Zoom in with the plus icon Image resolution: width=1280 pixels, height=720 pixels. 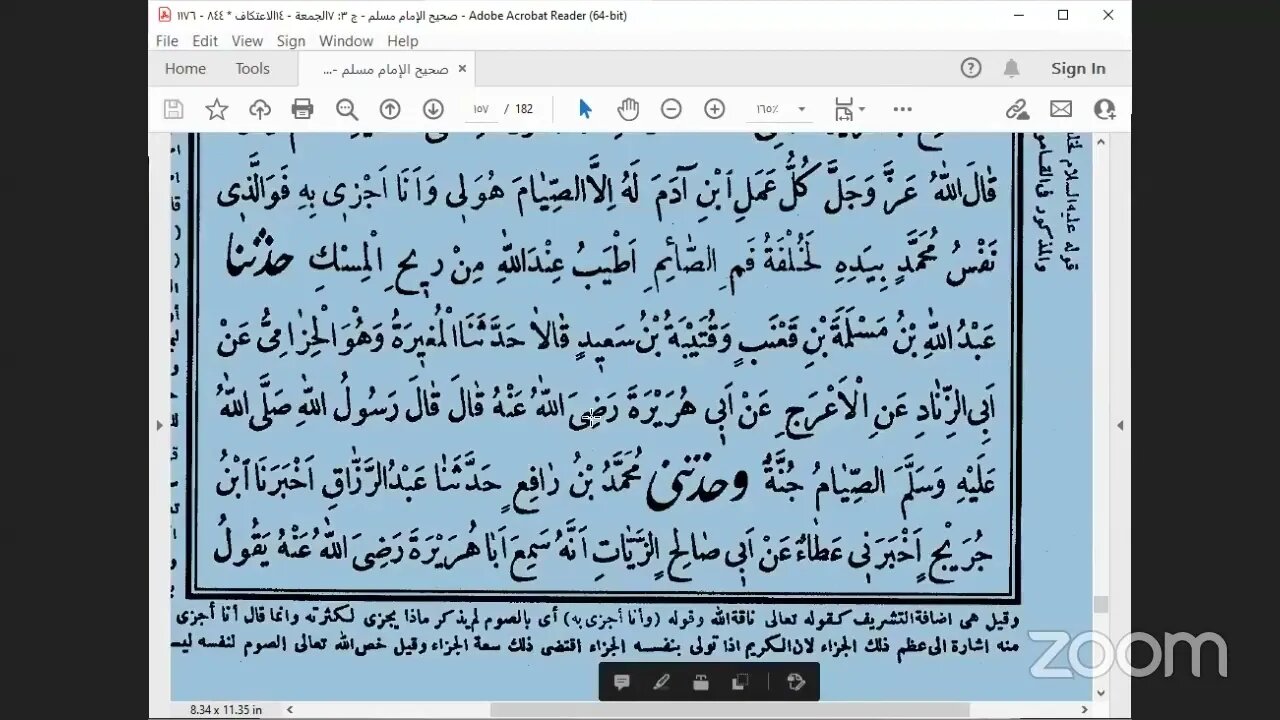[714, 109]
